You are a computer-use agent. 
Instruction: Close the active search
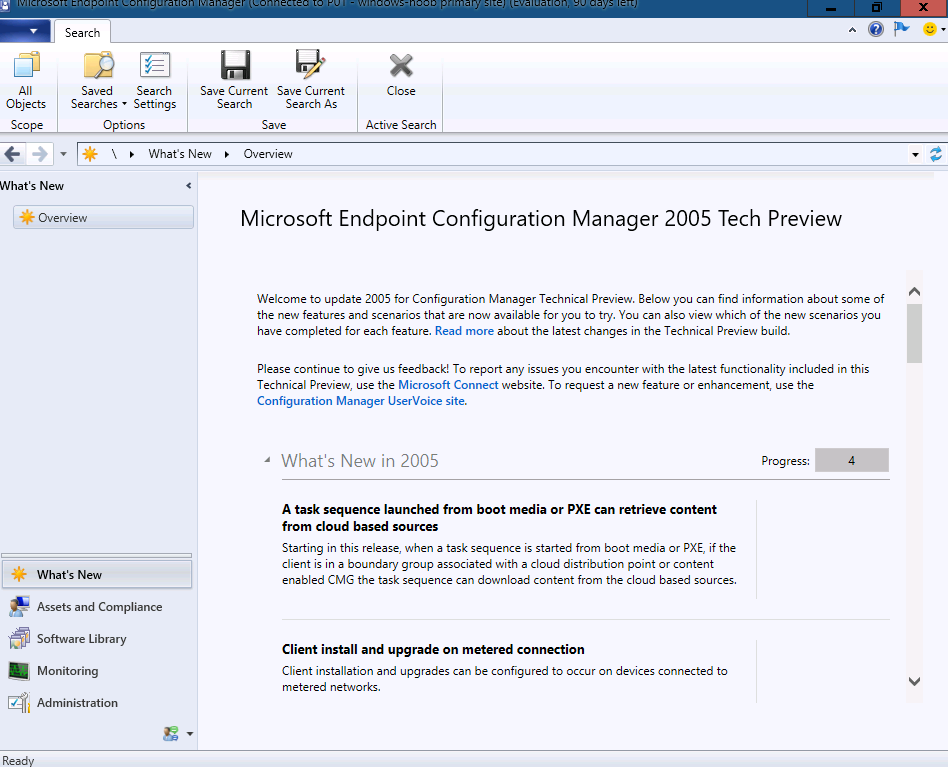[401, 75]
